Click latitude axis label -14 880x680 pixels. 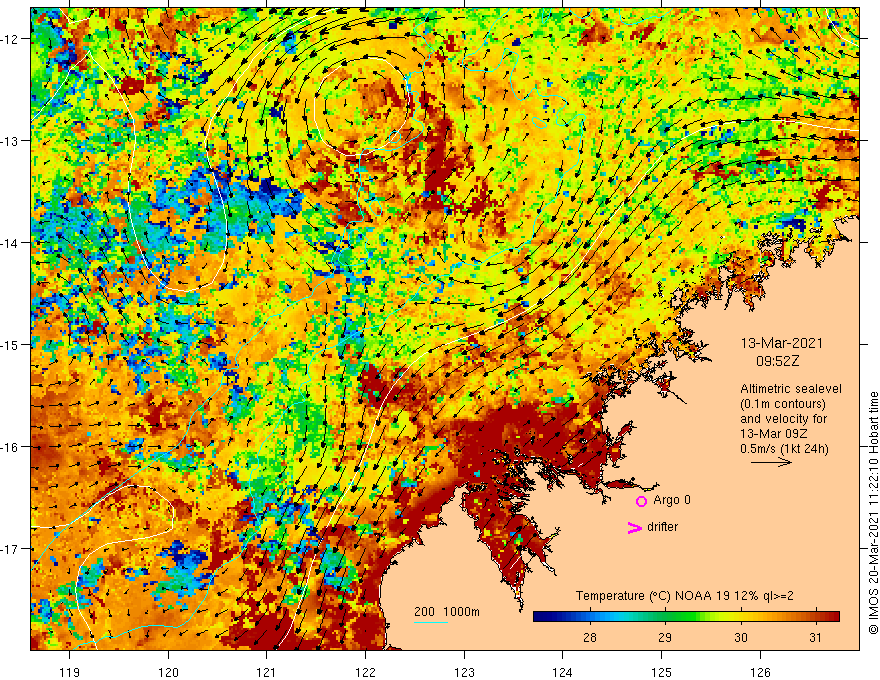[10, 243]
